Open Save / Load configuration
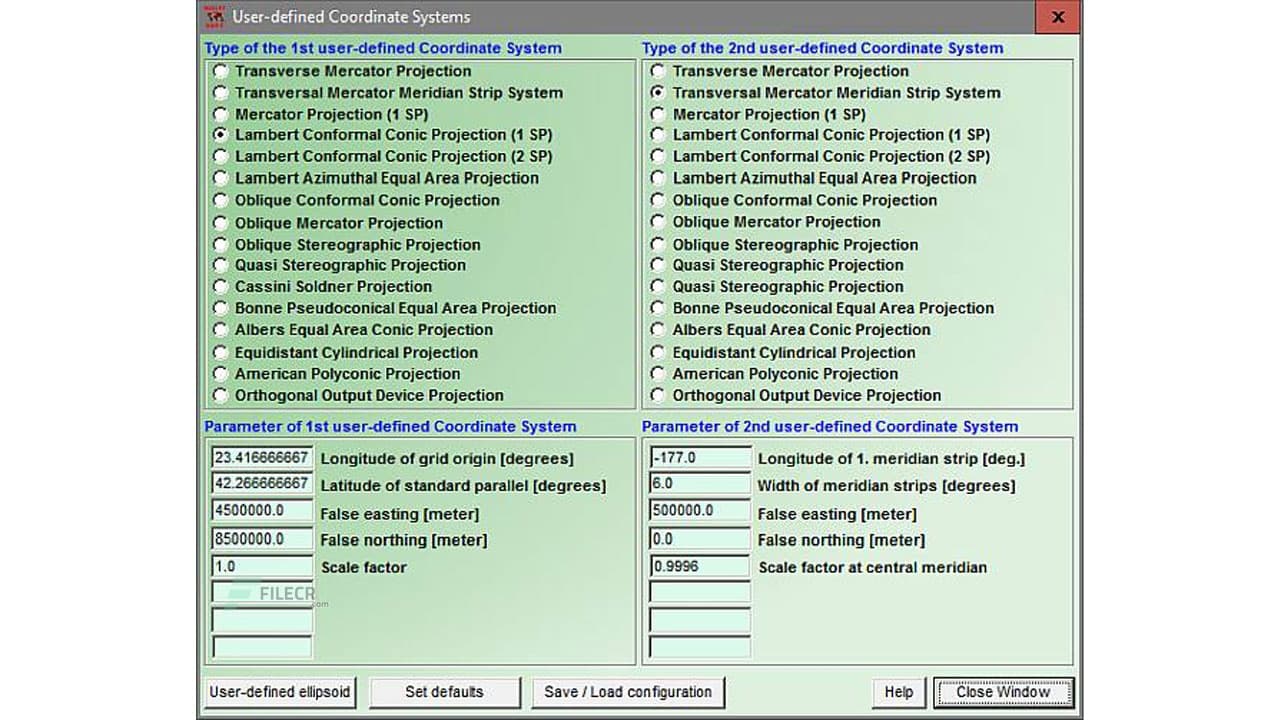Screen dimensions: 1280x720 (x=628, y=691)
